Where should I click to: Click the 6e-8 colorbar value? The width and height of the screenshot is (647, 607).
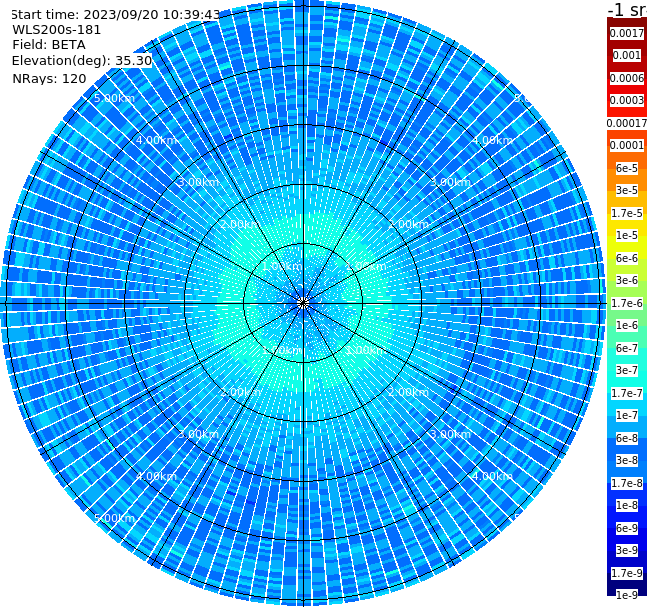[627, 438]
